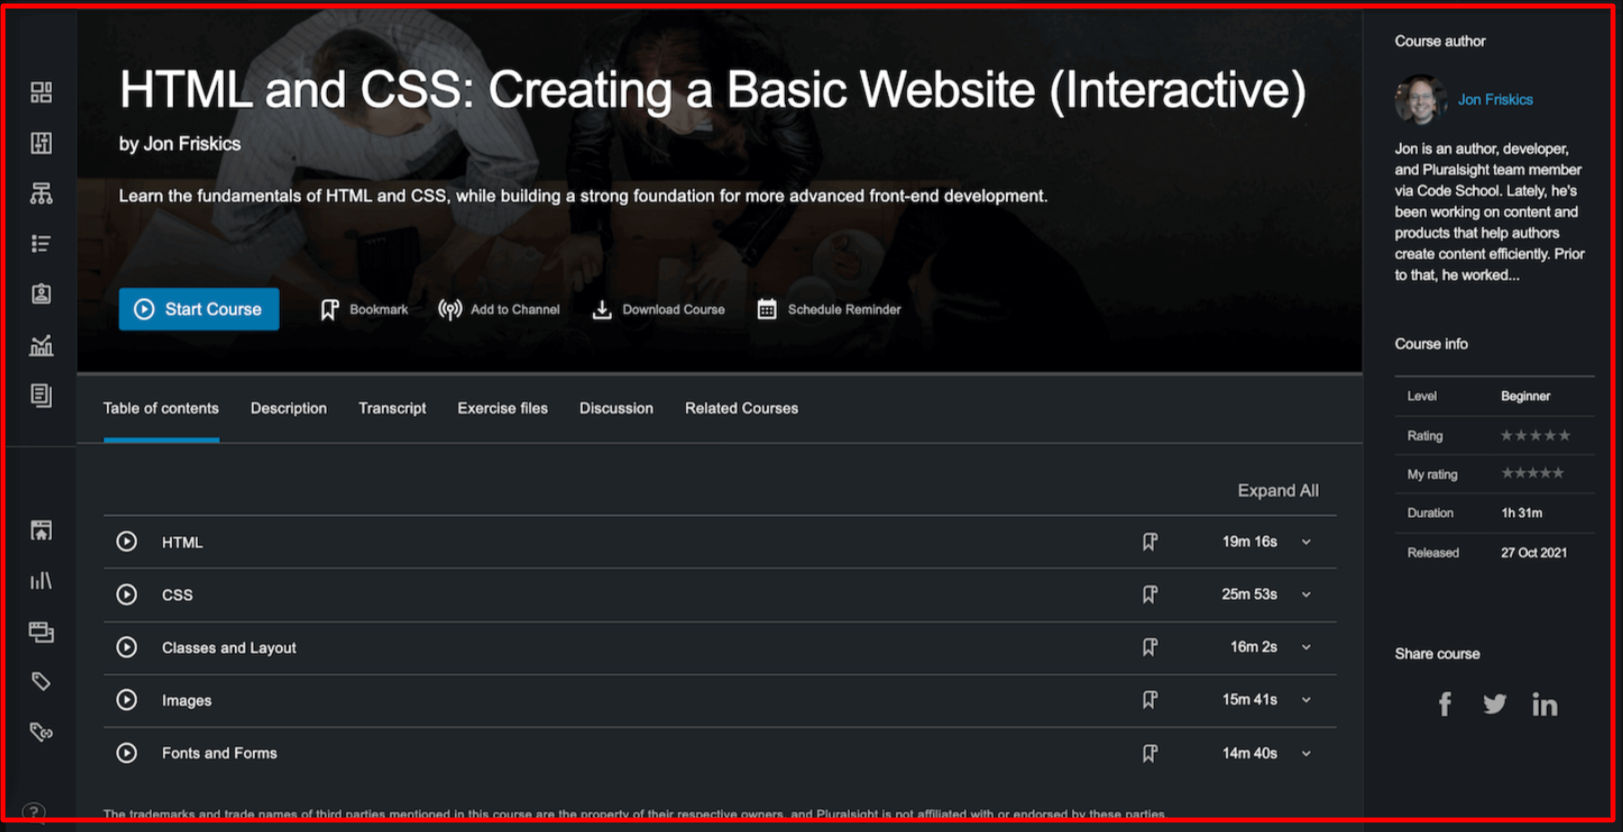Click the library books sidebar icon
Screen dimensions: 1623x832
tap(41, 581)
